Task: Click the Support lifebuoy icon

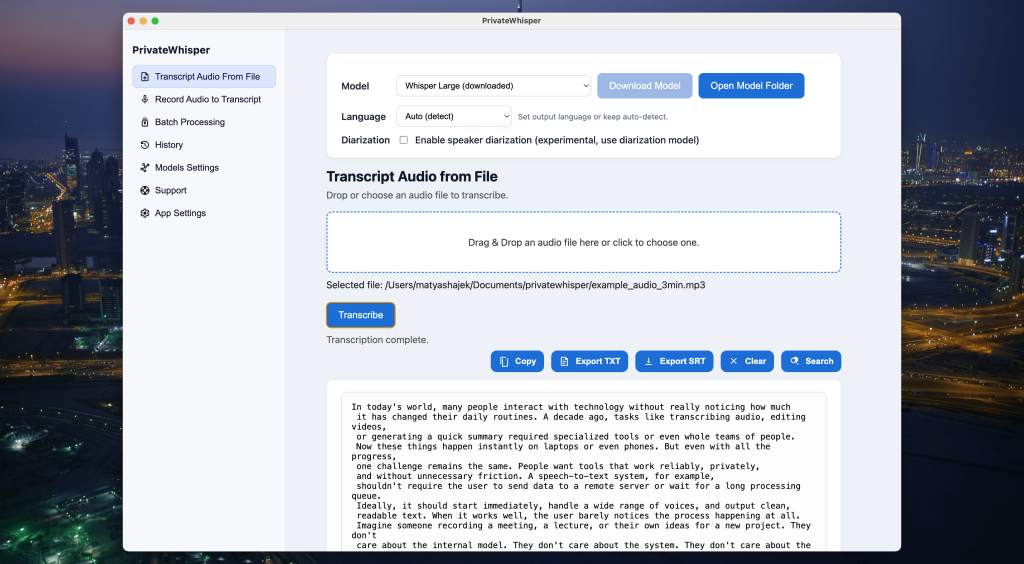Action: [x=145, y=191]
